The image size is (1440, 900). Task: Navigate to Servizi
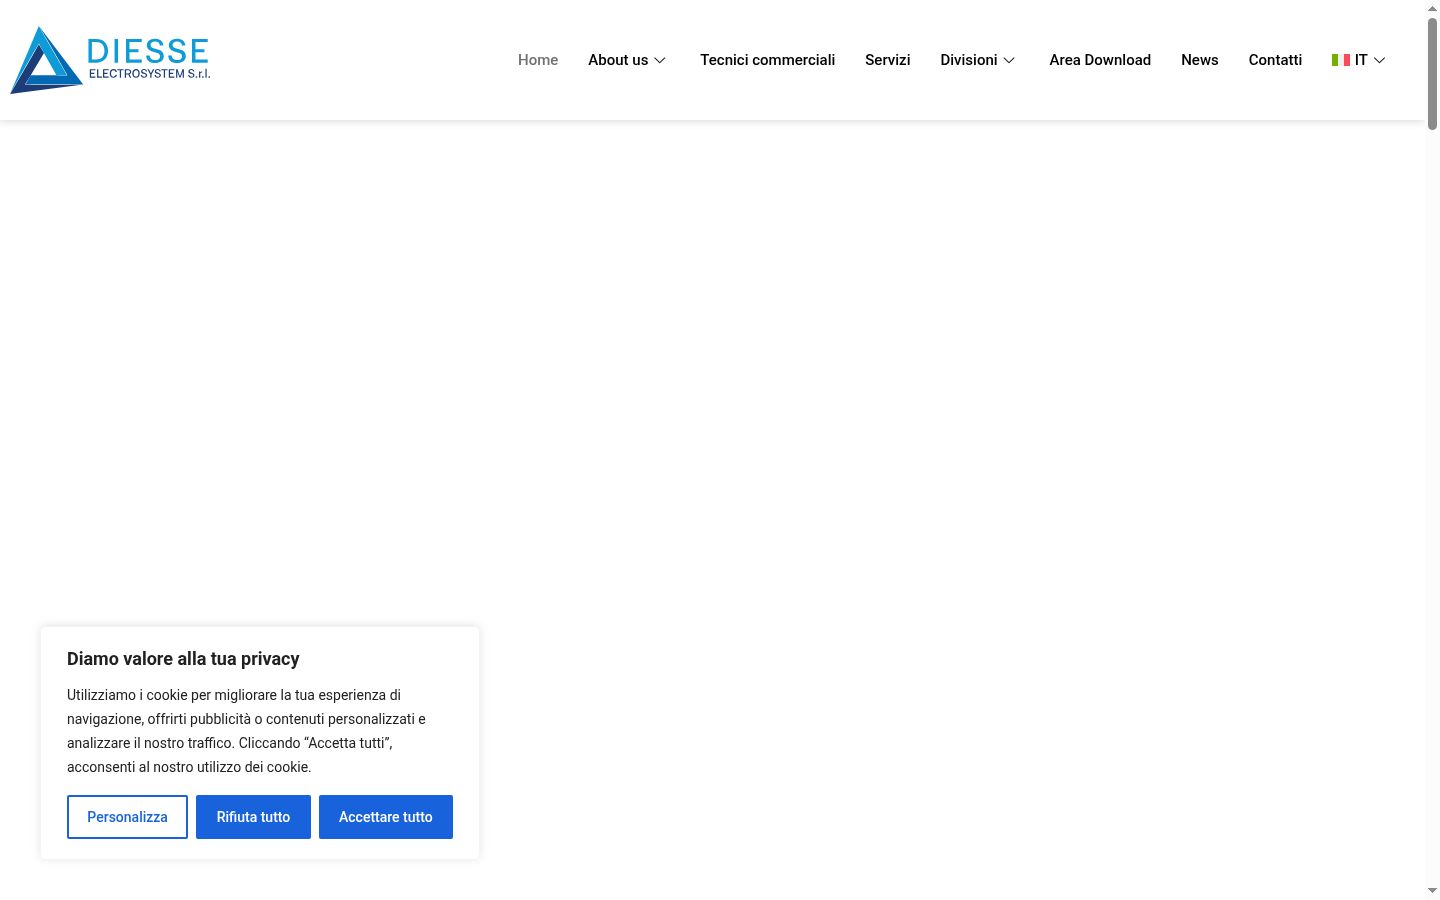tap(888, 60)
